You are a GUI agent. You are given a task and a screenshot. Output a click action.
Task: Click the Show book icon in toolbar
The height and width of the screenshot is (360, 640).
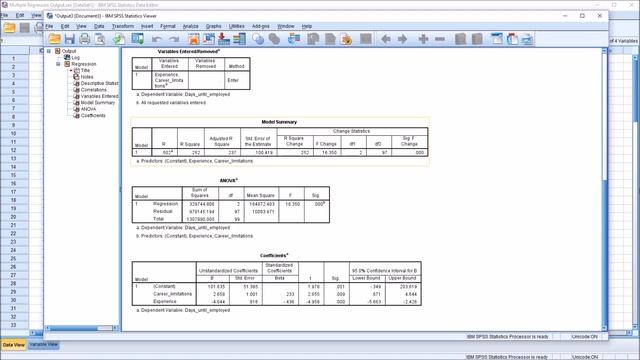(460, 39)
